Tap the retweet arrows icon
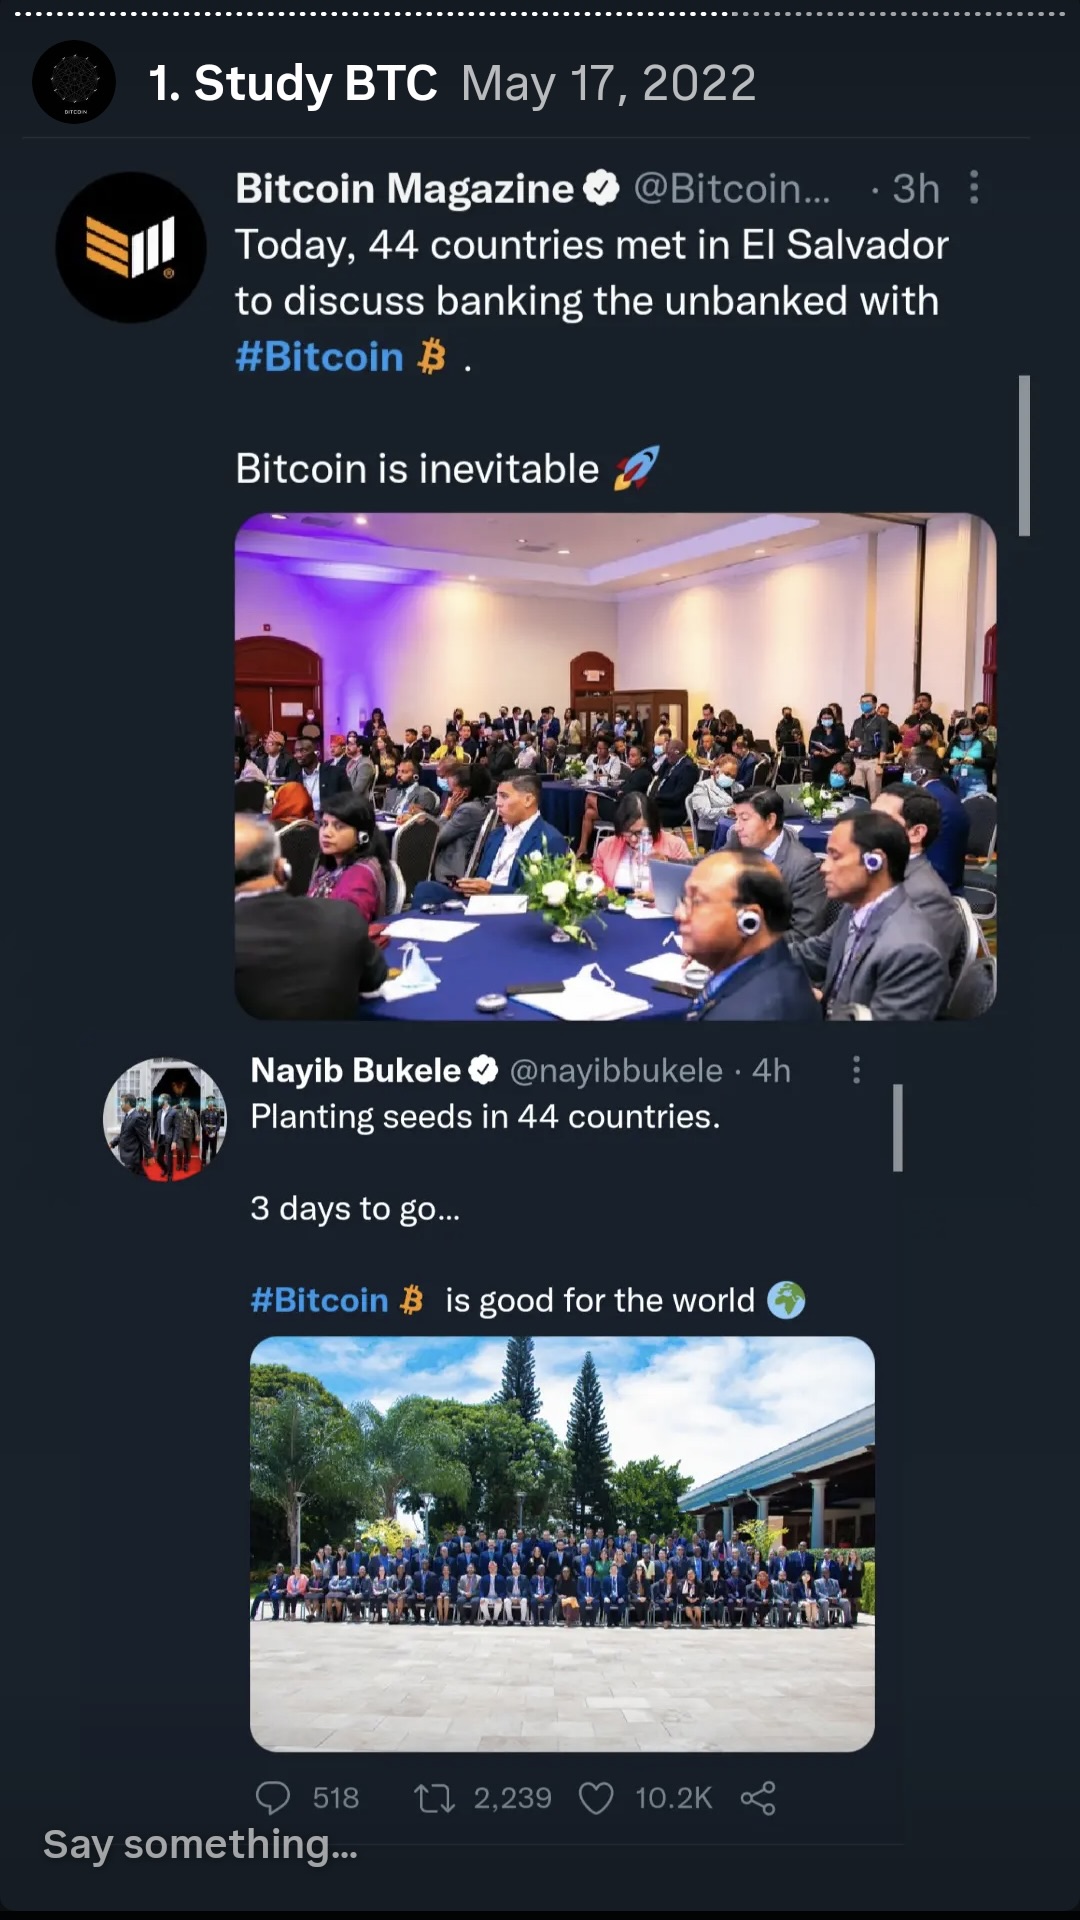This screenshot has width=1080, height=1920. coord(434,1799)
